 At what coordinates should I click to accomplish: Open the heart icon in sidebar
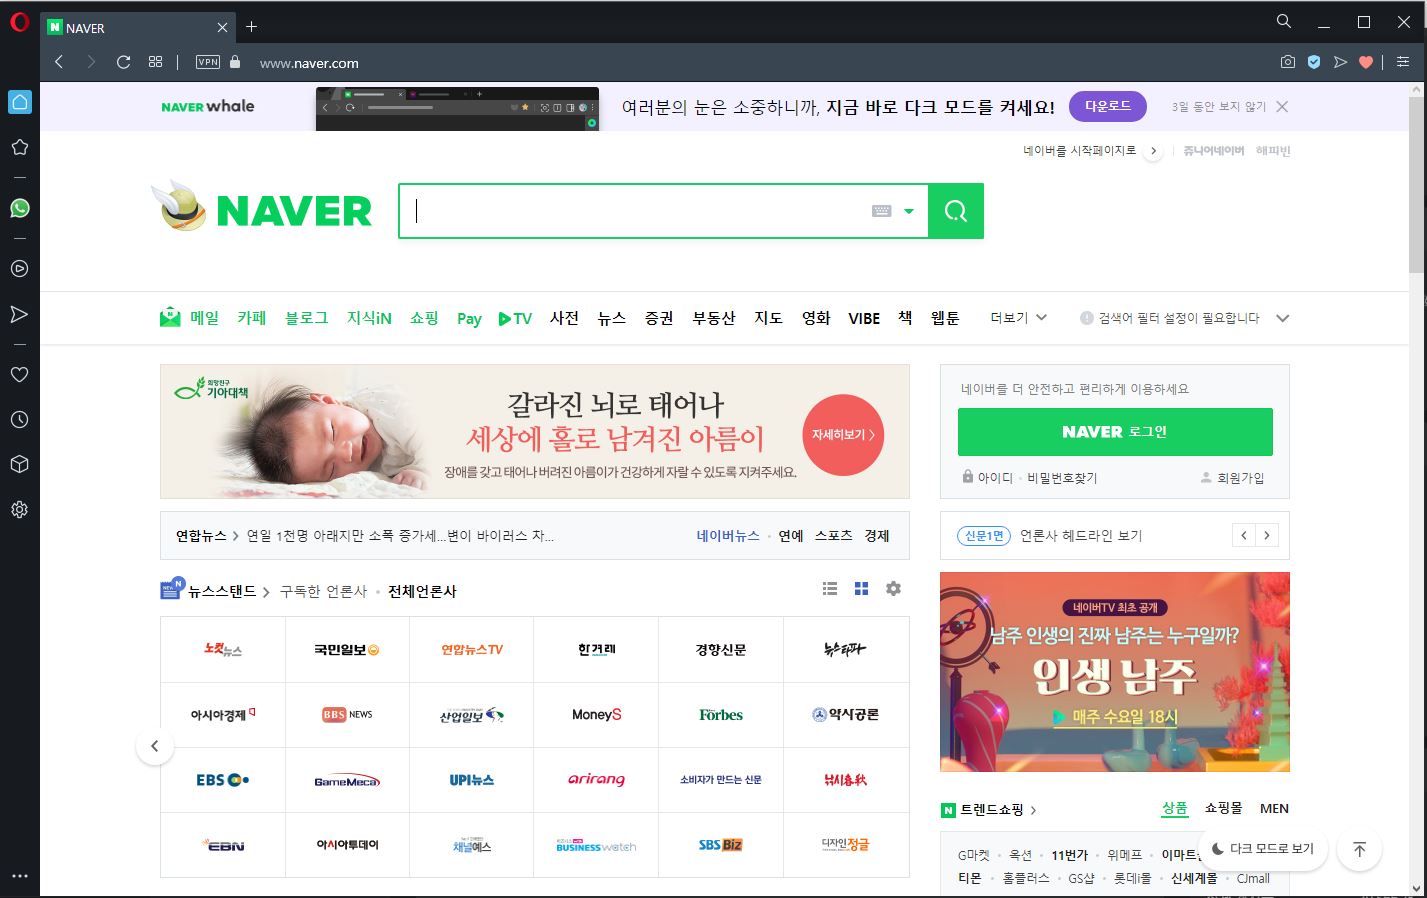click(19, 374)
